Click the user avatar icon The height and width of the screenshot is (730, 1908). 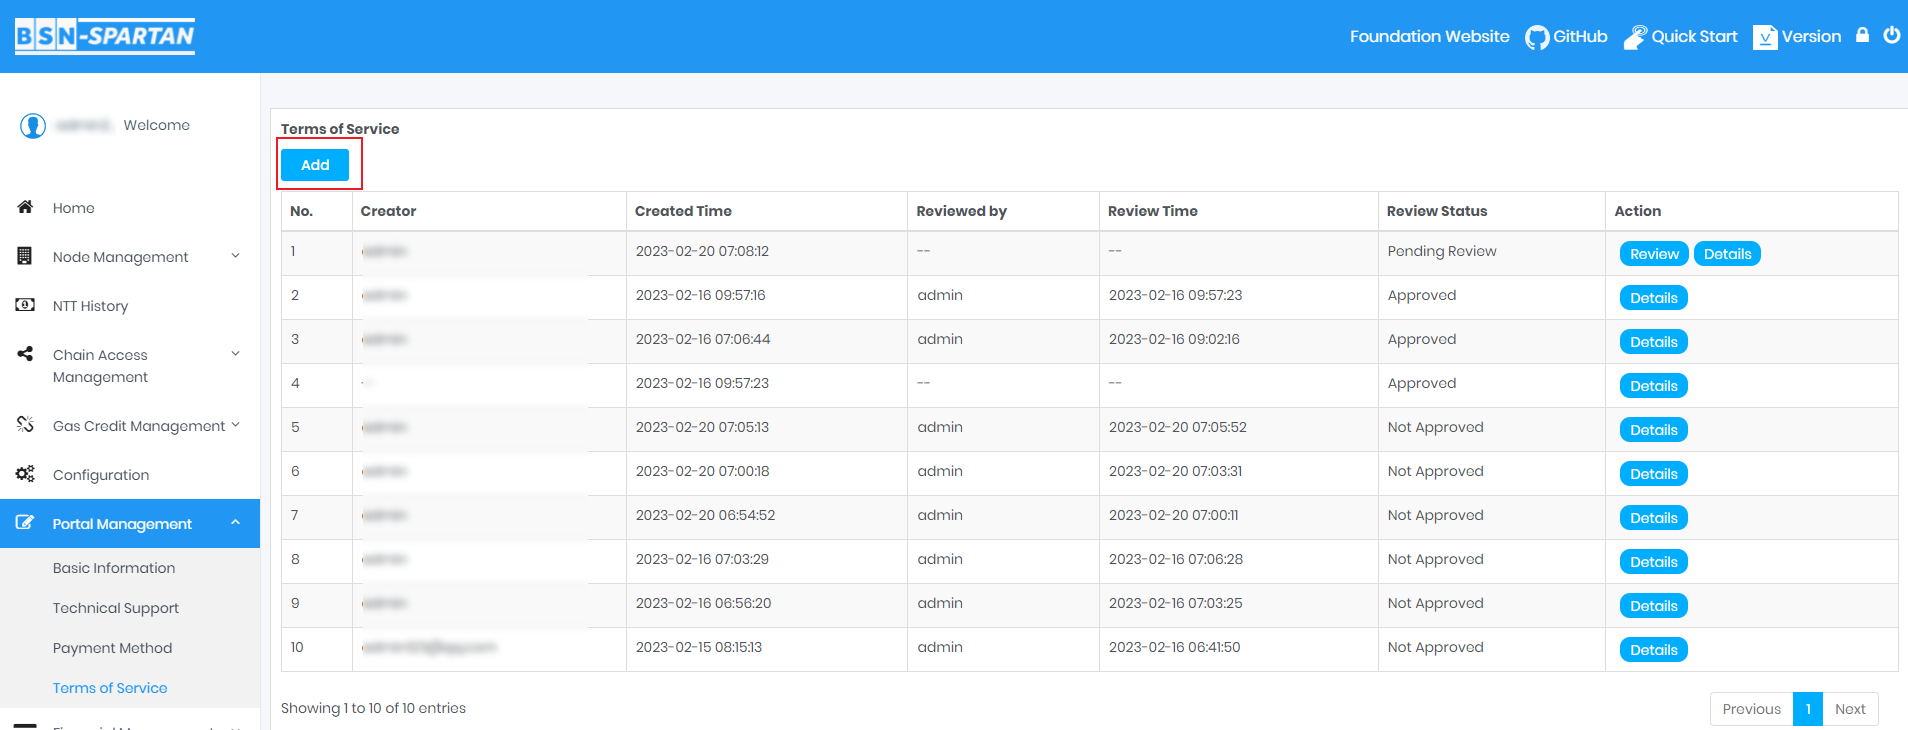click(x=33, y=126)
